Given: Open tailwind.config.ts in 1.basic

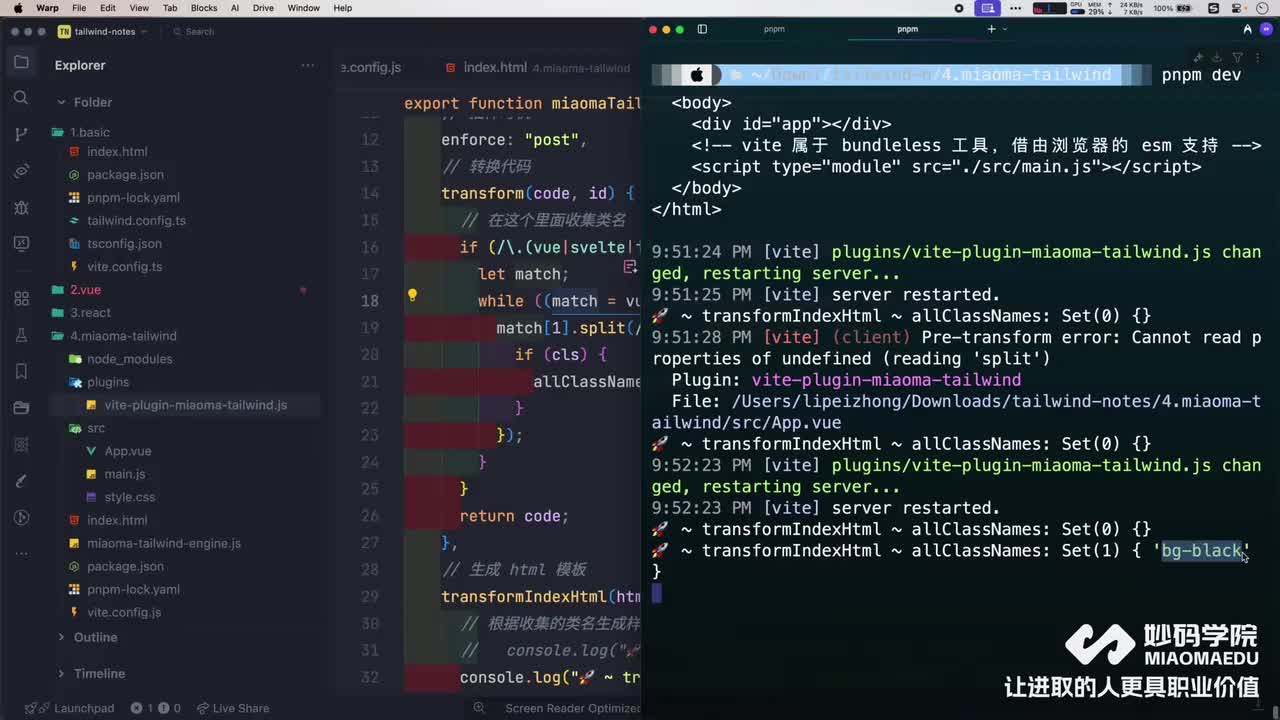Looking at the screenshot, I should coord(136,220).
